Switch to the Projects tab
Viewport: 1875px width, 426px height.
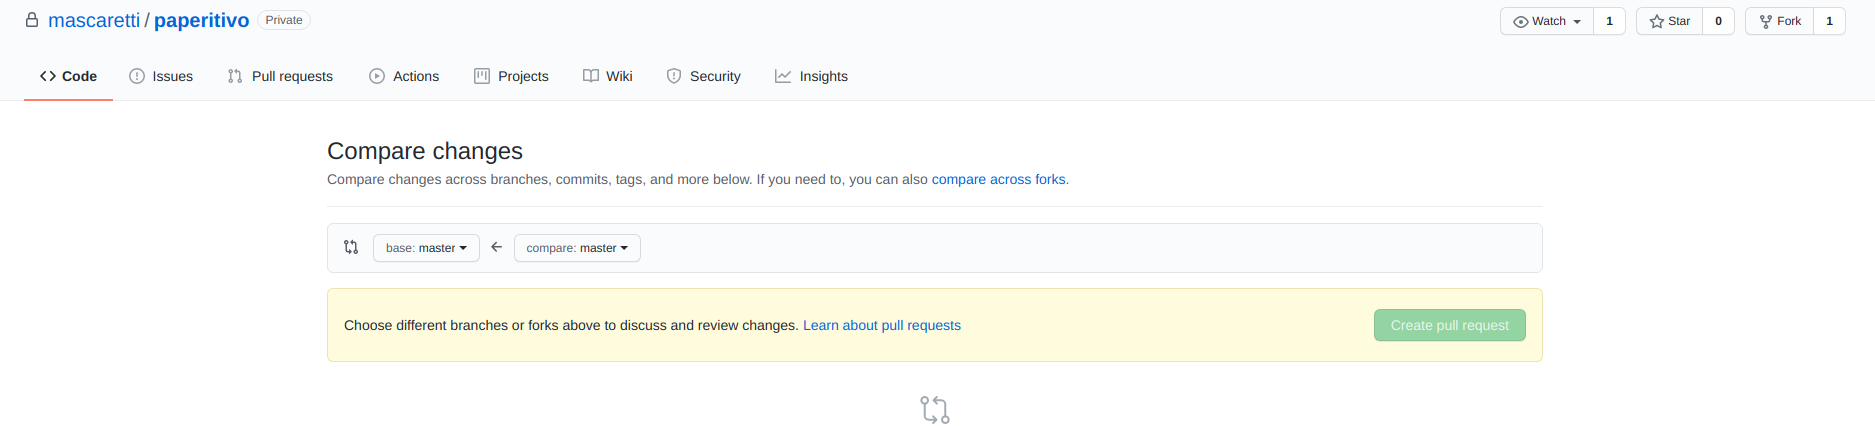(x=511, y=76)
